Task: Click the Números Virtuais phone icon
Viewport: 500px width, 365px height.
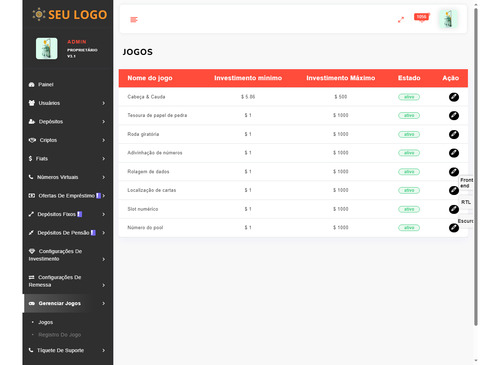Action: tap(31, 177)
